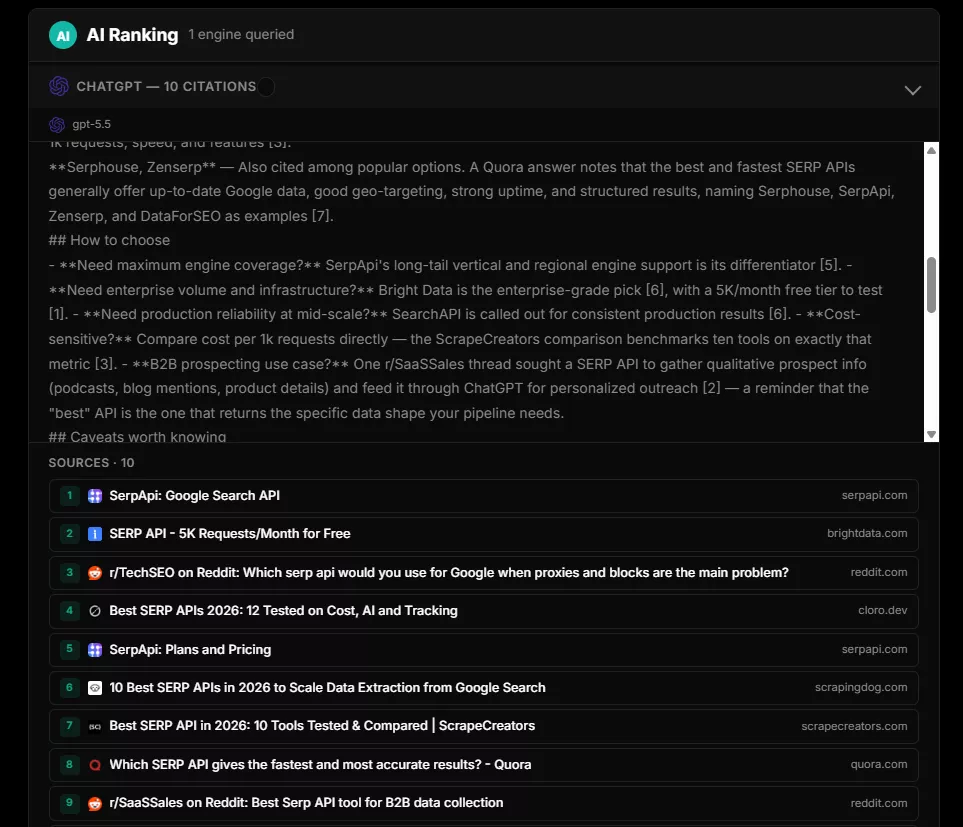Click the reddit.com domain on the r/TechSEO row
963x827 pixels.
tap(878, 572)
